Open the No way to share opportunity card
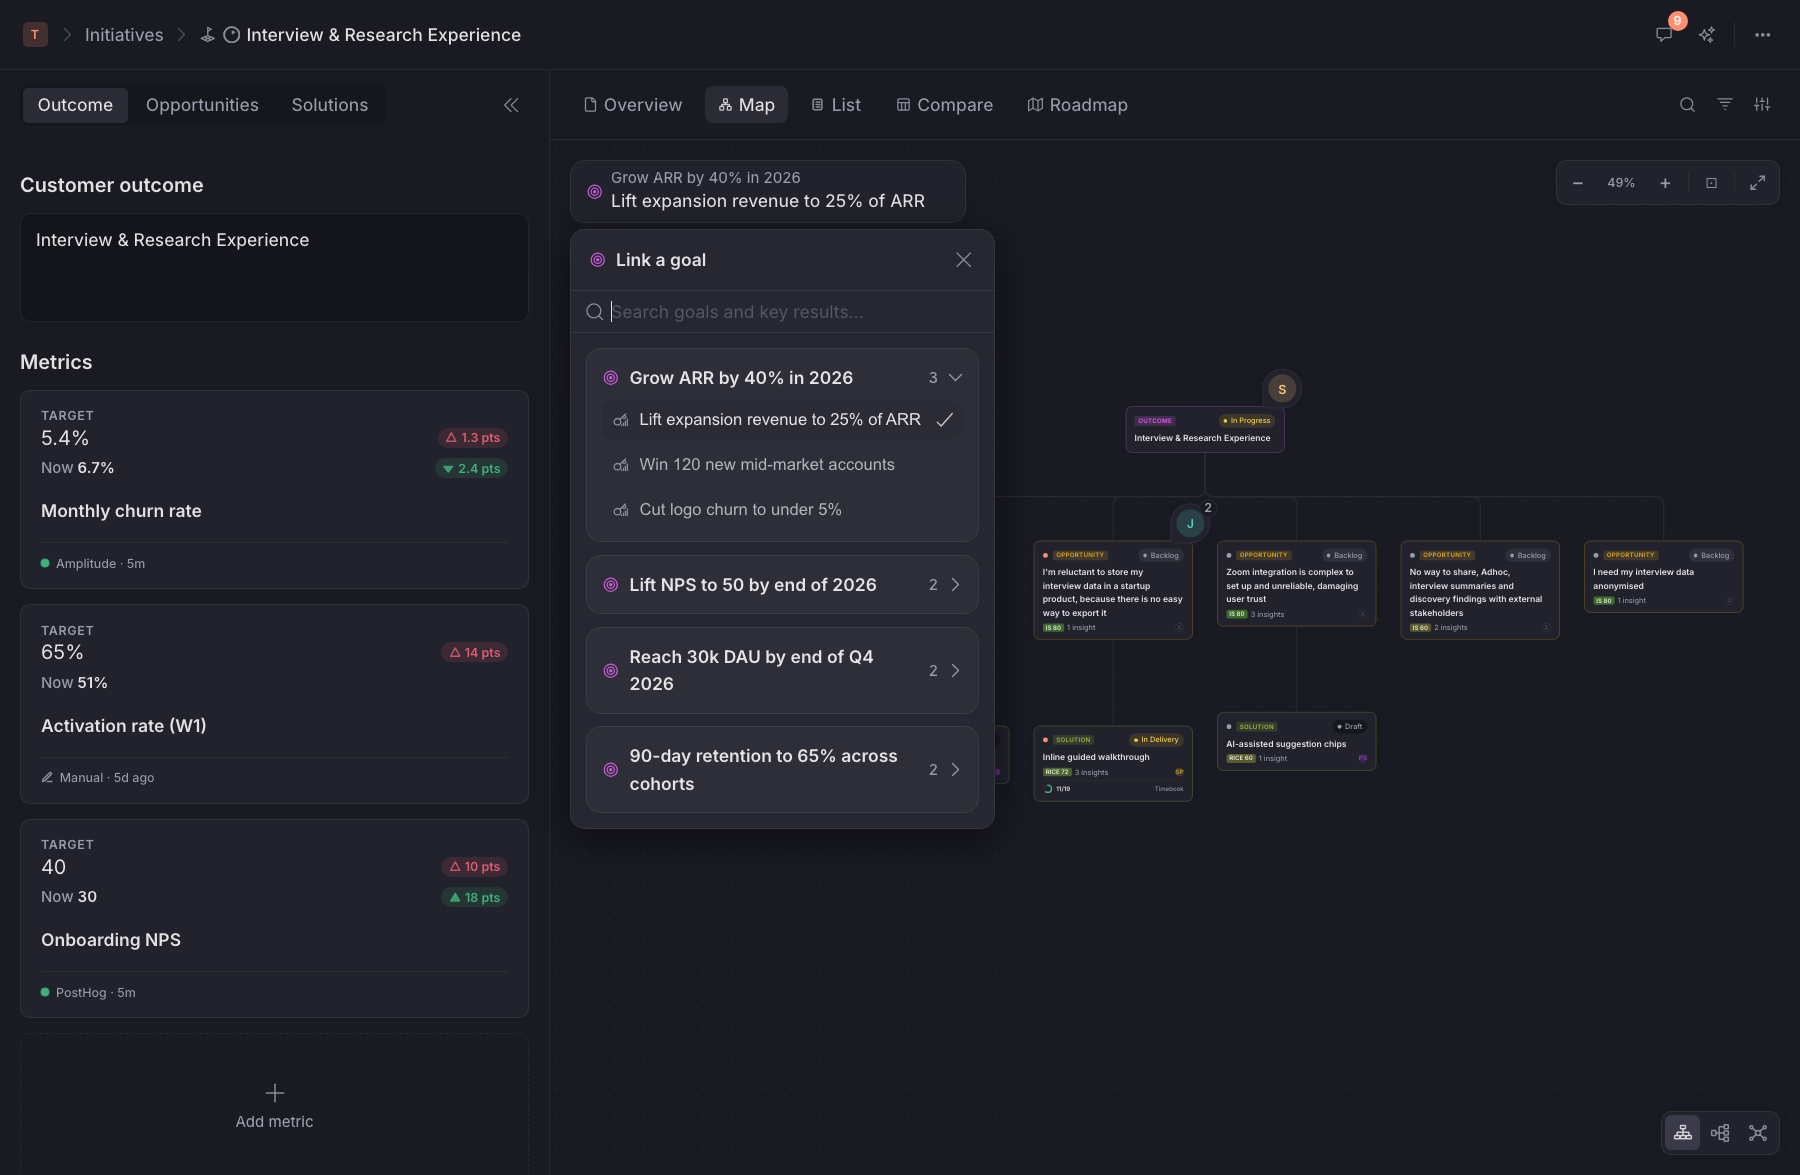The width and height of the screenshot is (1800, 1175). pyautogui.click(x=1480, y=590)
